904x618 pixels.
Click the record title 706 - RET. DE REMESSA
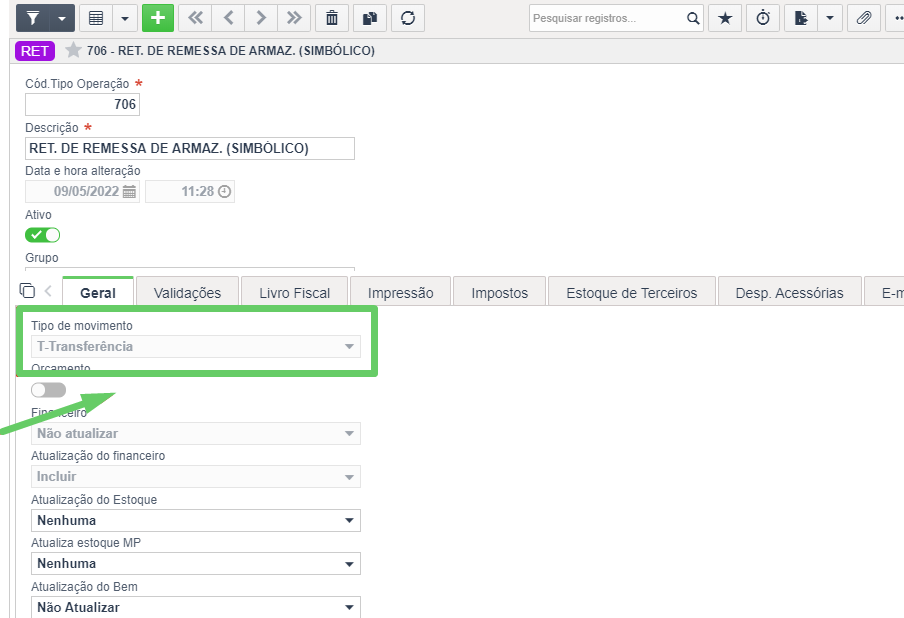(231, 51)
